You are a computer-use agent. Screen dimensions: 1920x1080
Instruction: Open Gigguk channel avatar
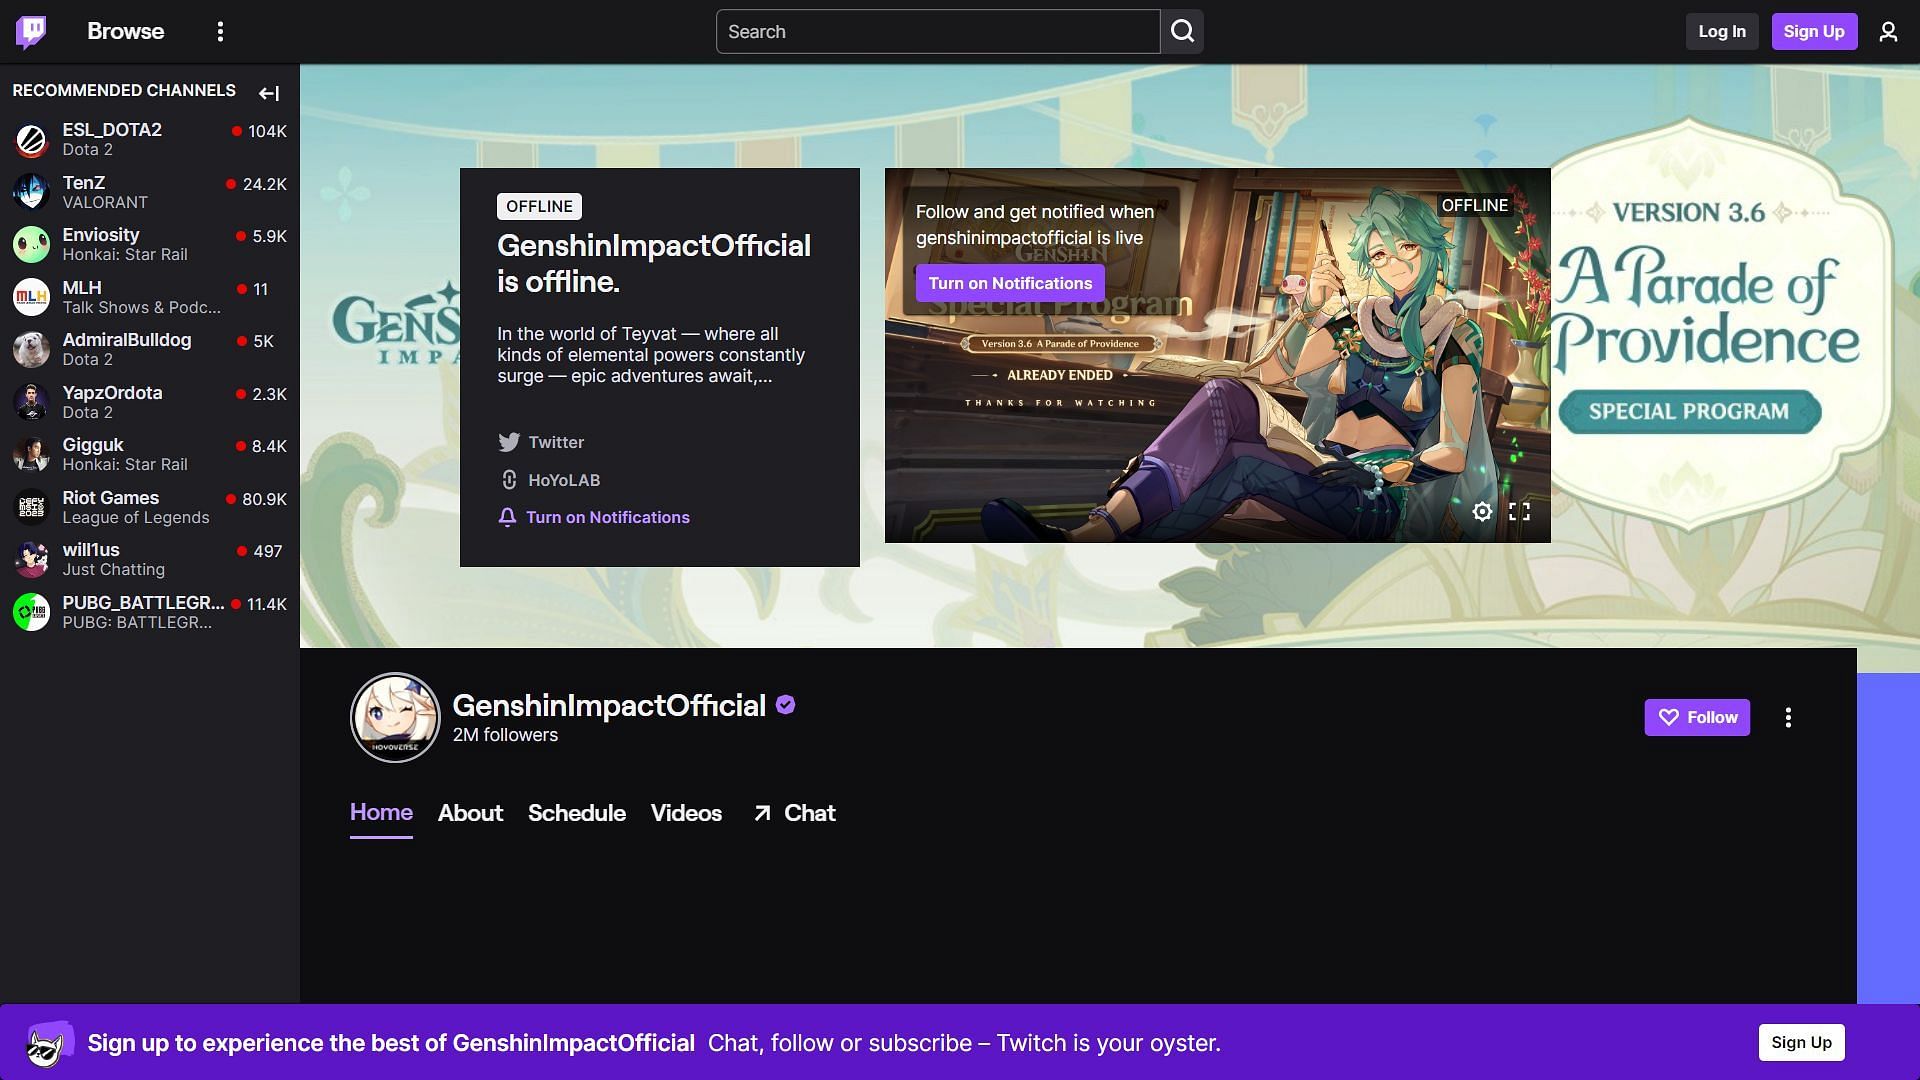(31, 454)
